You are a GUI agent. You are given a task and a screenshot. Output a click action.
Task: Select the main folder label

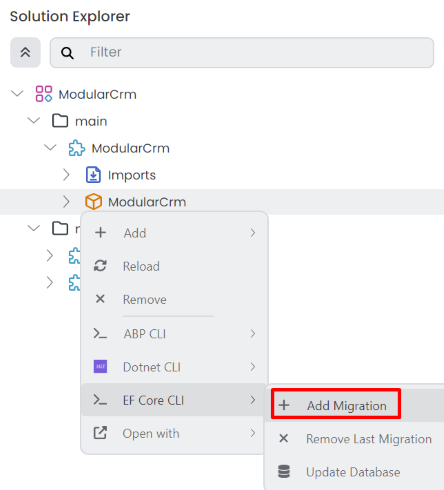(91, 121)
